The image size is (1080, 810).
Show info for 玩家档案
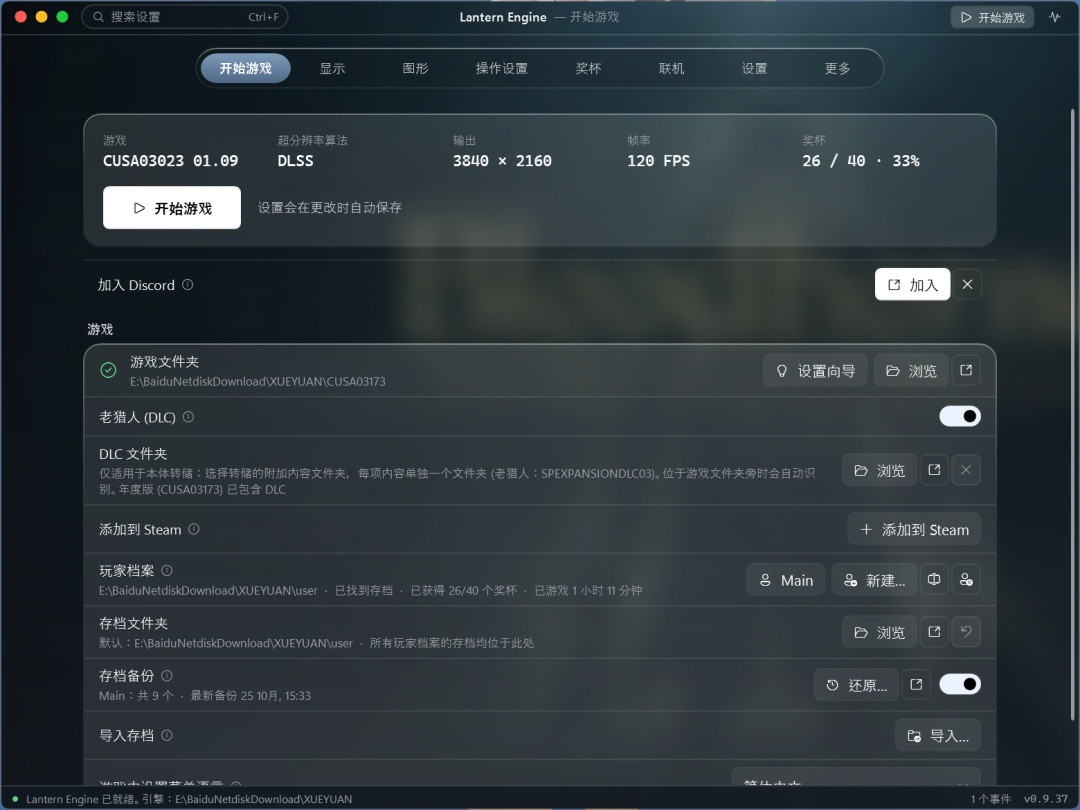click(x=167, y=570)
